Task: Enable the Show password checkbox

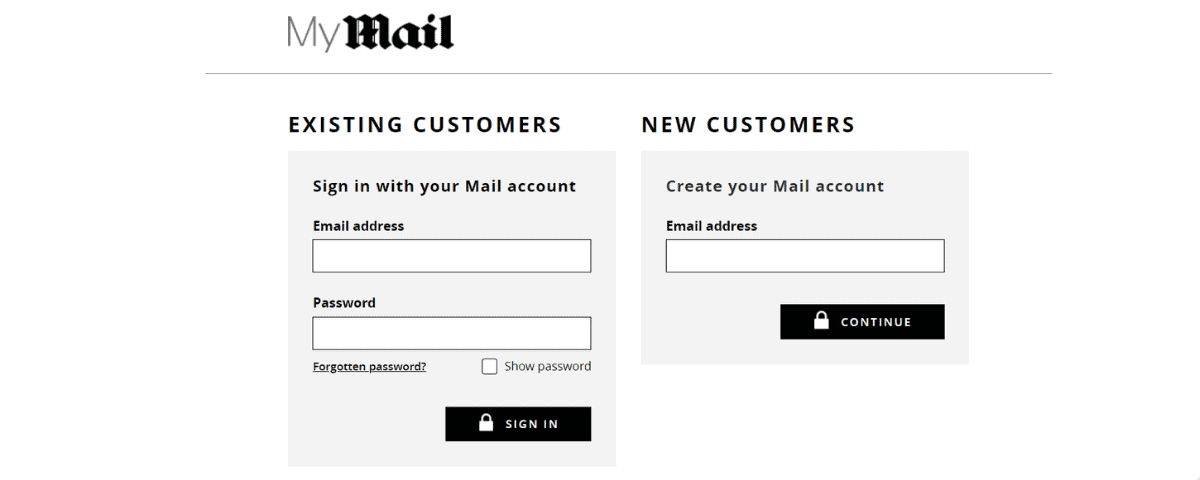Action: tap(489, 366)
